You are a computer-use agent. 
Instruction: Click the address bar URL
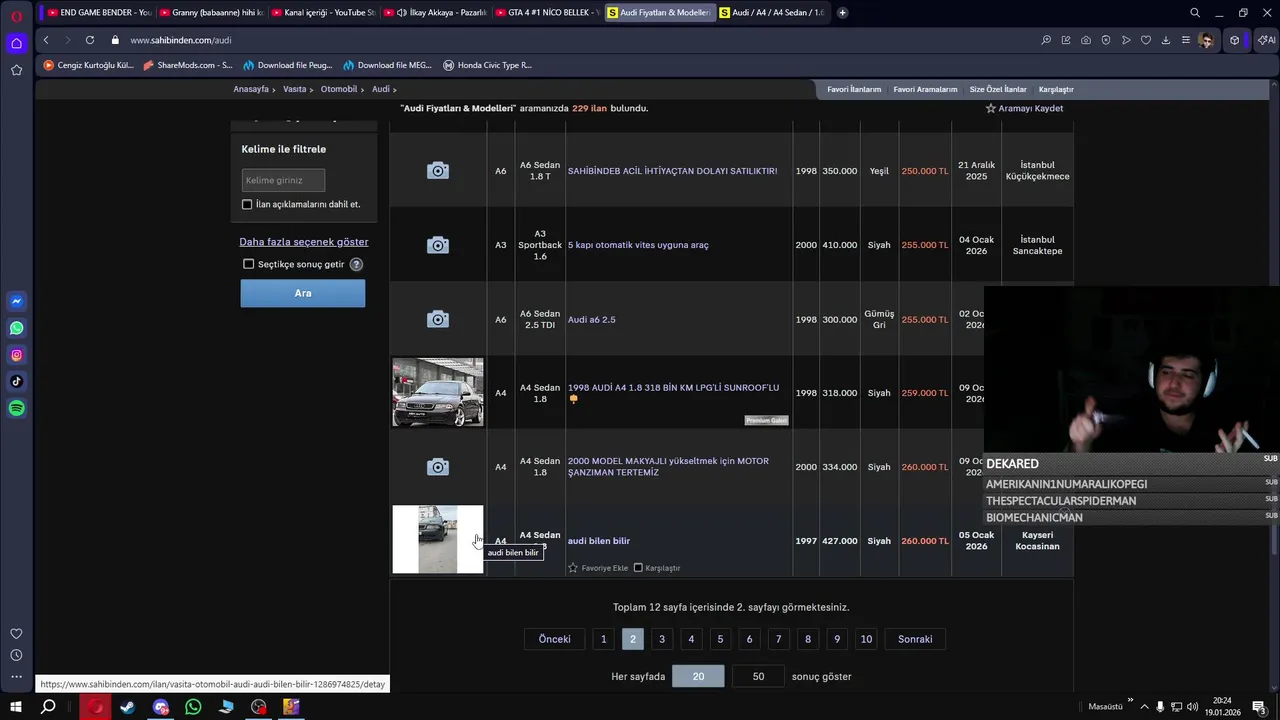click(180, 40)
